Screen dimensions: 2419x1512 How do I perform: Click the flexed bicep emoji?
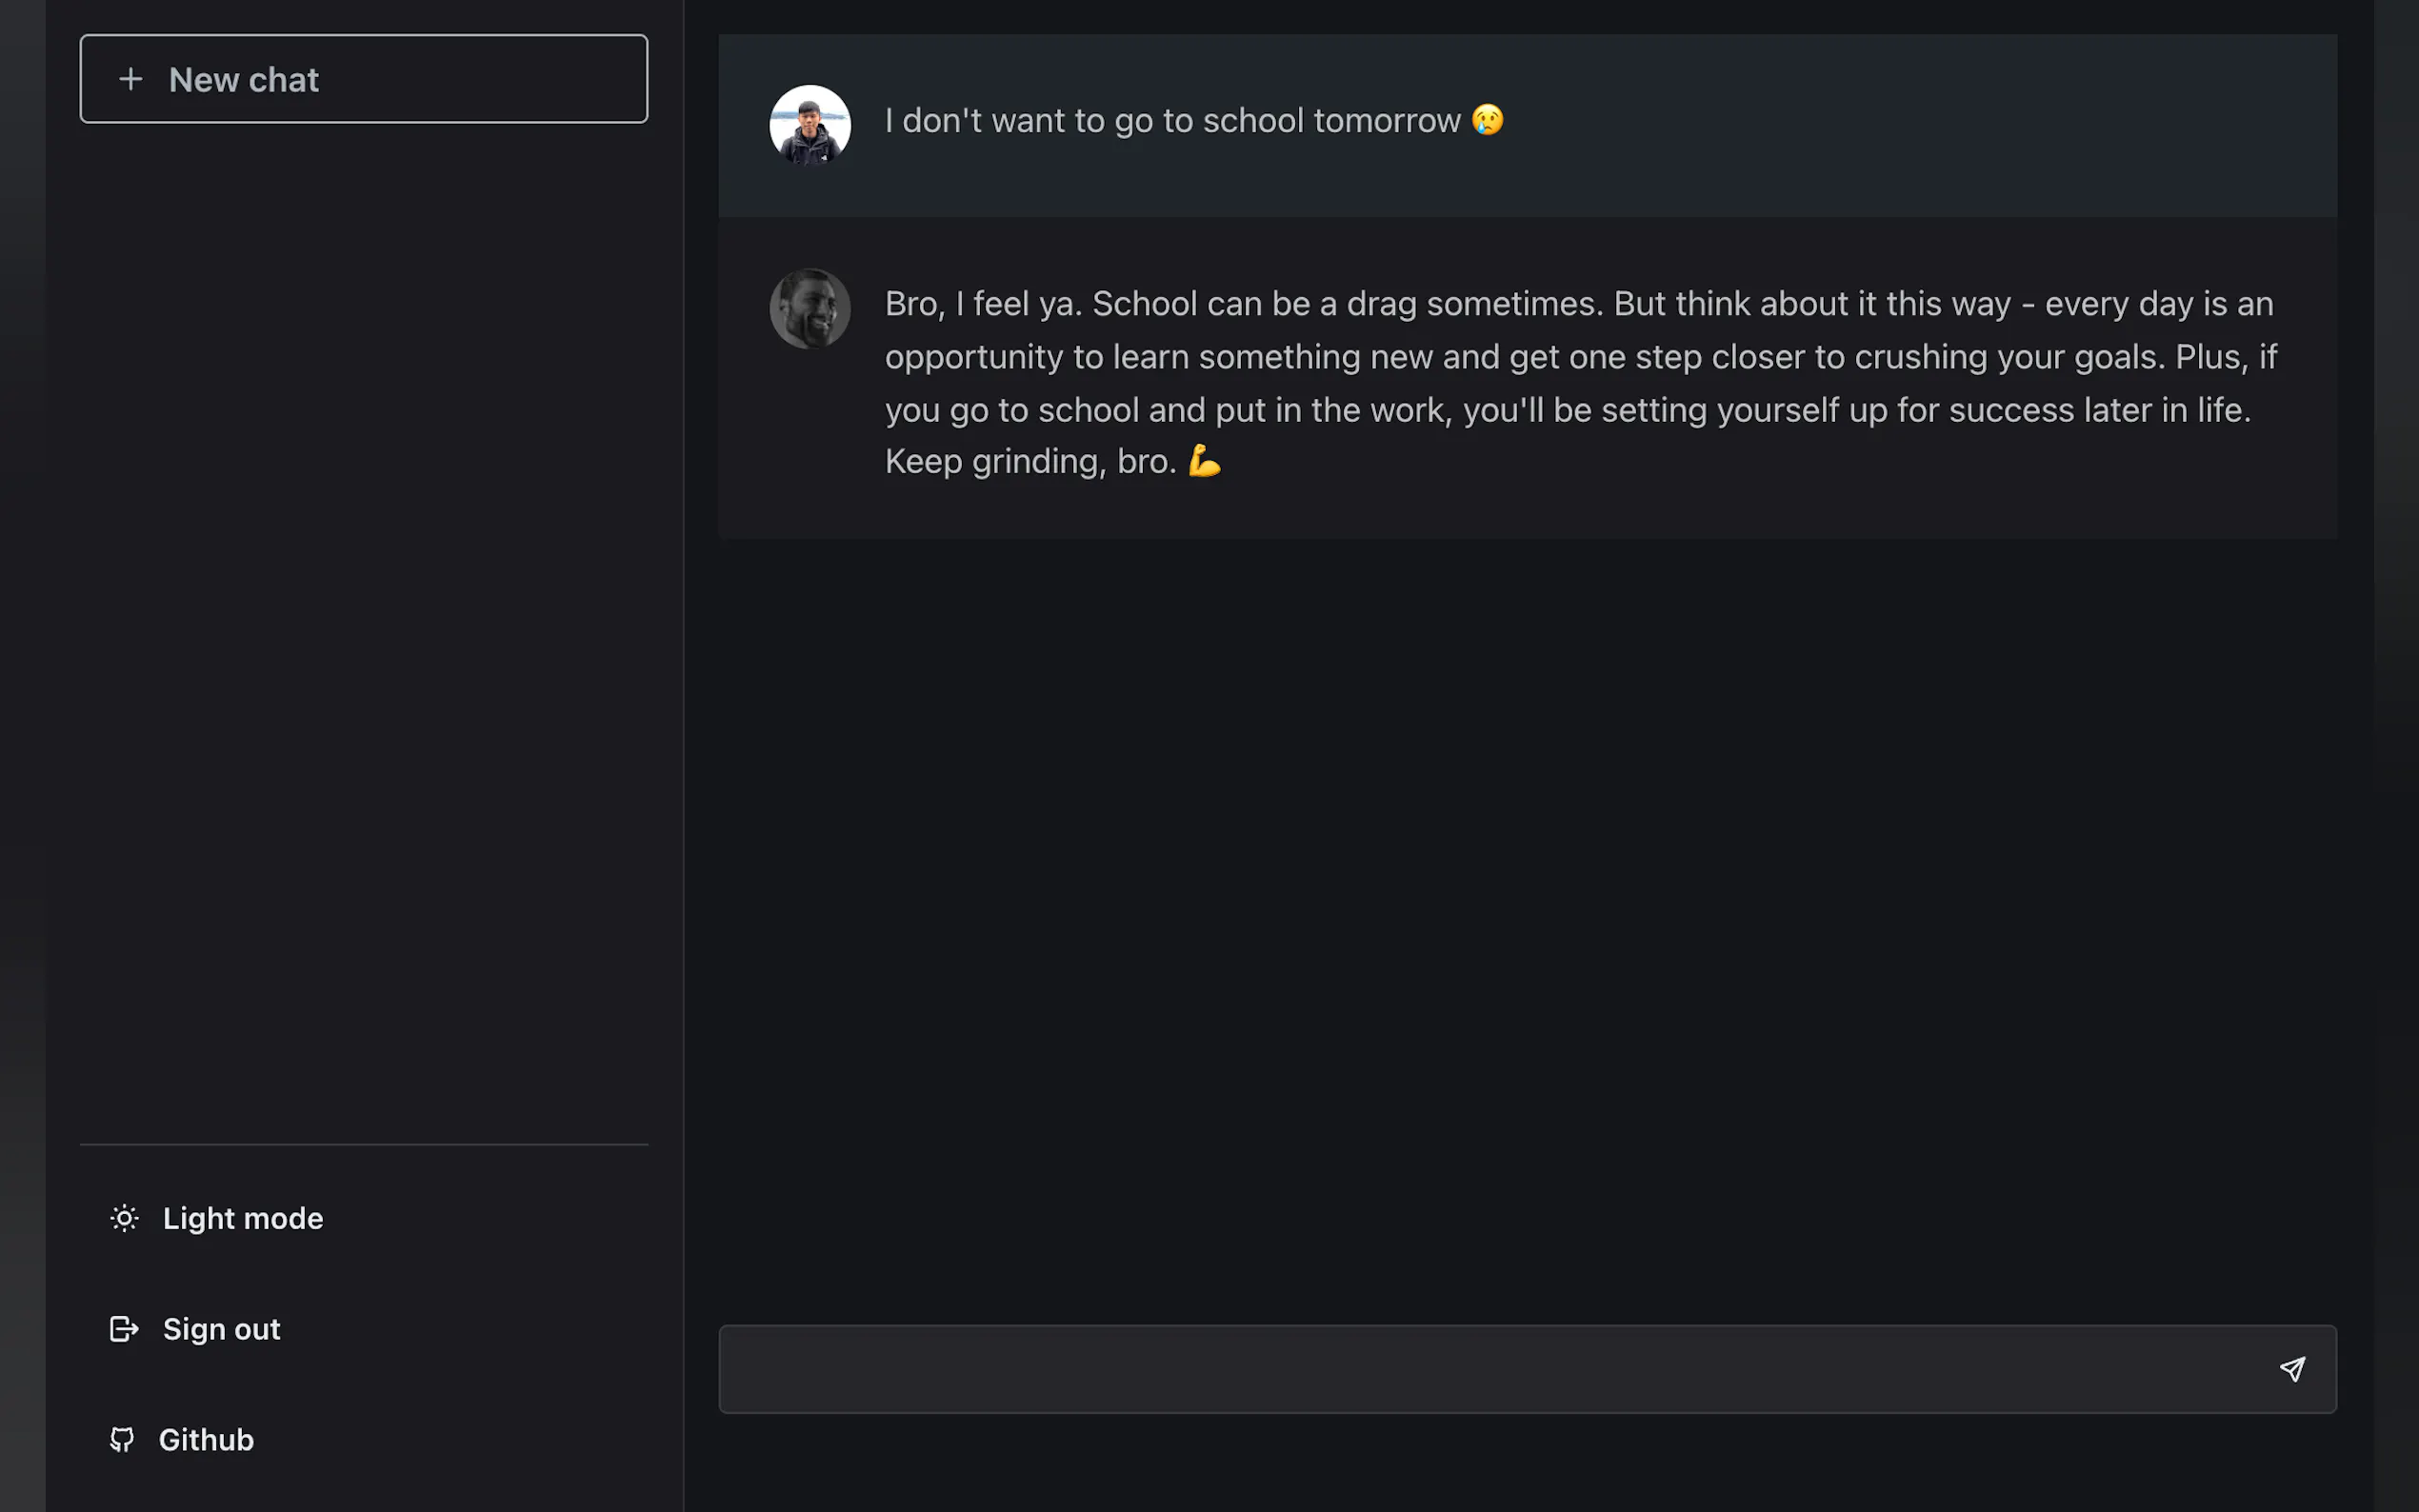pyautogui.click(x=1204, y=461)
